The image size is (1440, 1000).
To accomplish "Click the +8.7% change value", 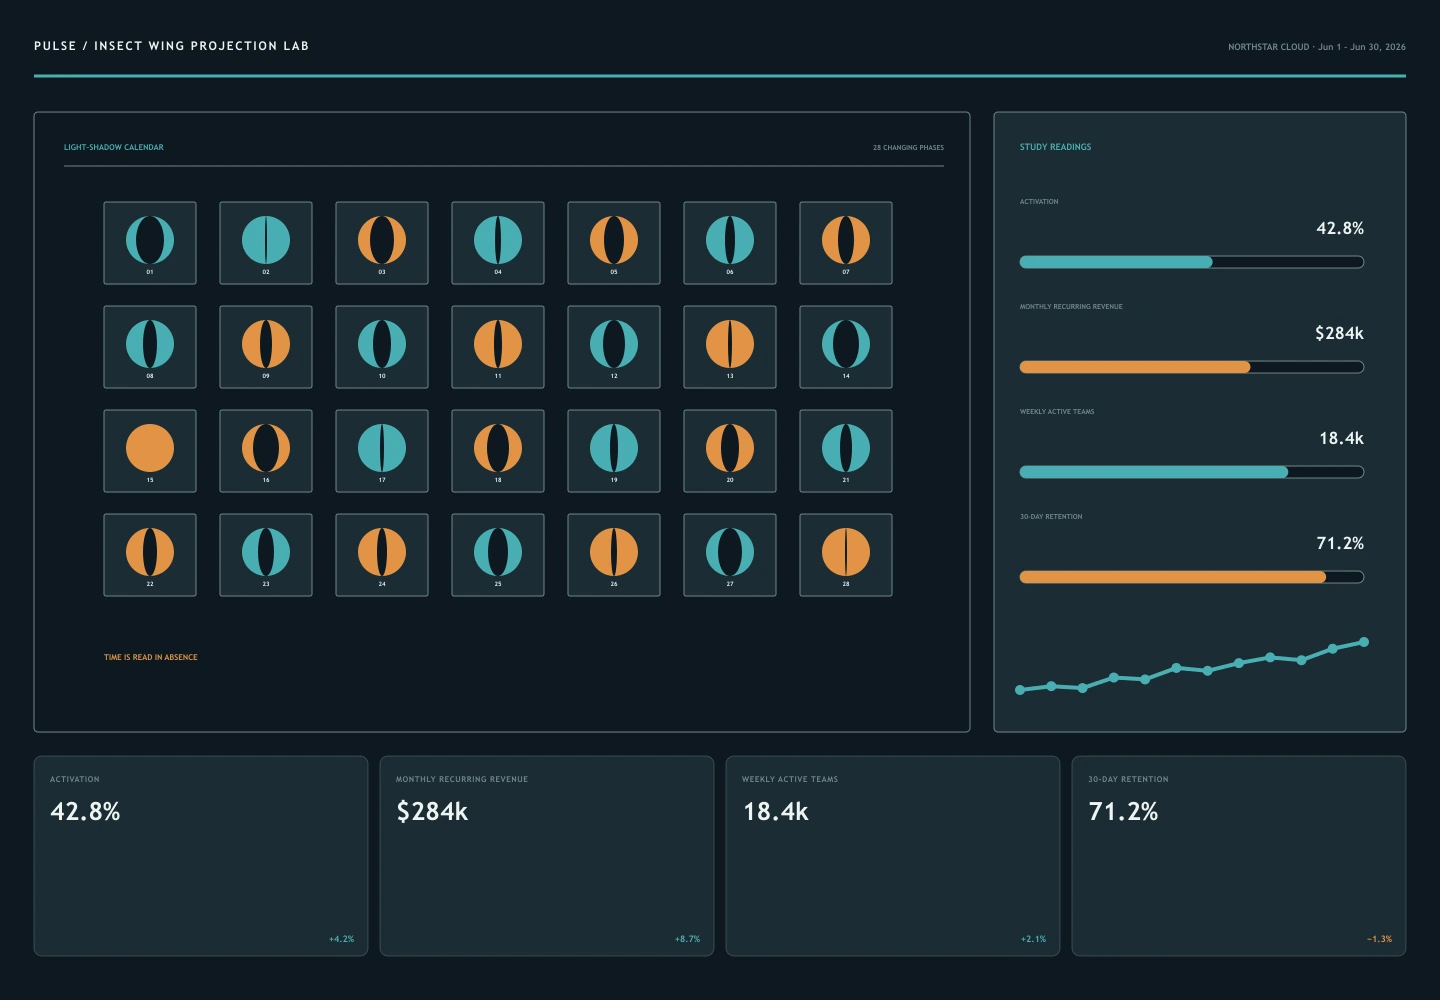I will coord(688,939).
